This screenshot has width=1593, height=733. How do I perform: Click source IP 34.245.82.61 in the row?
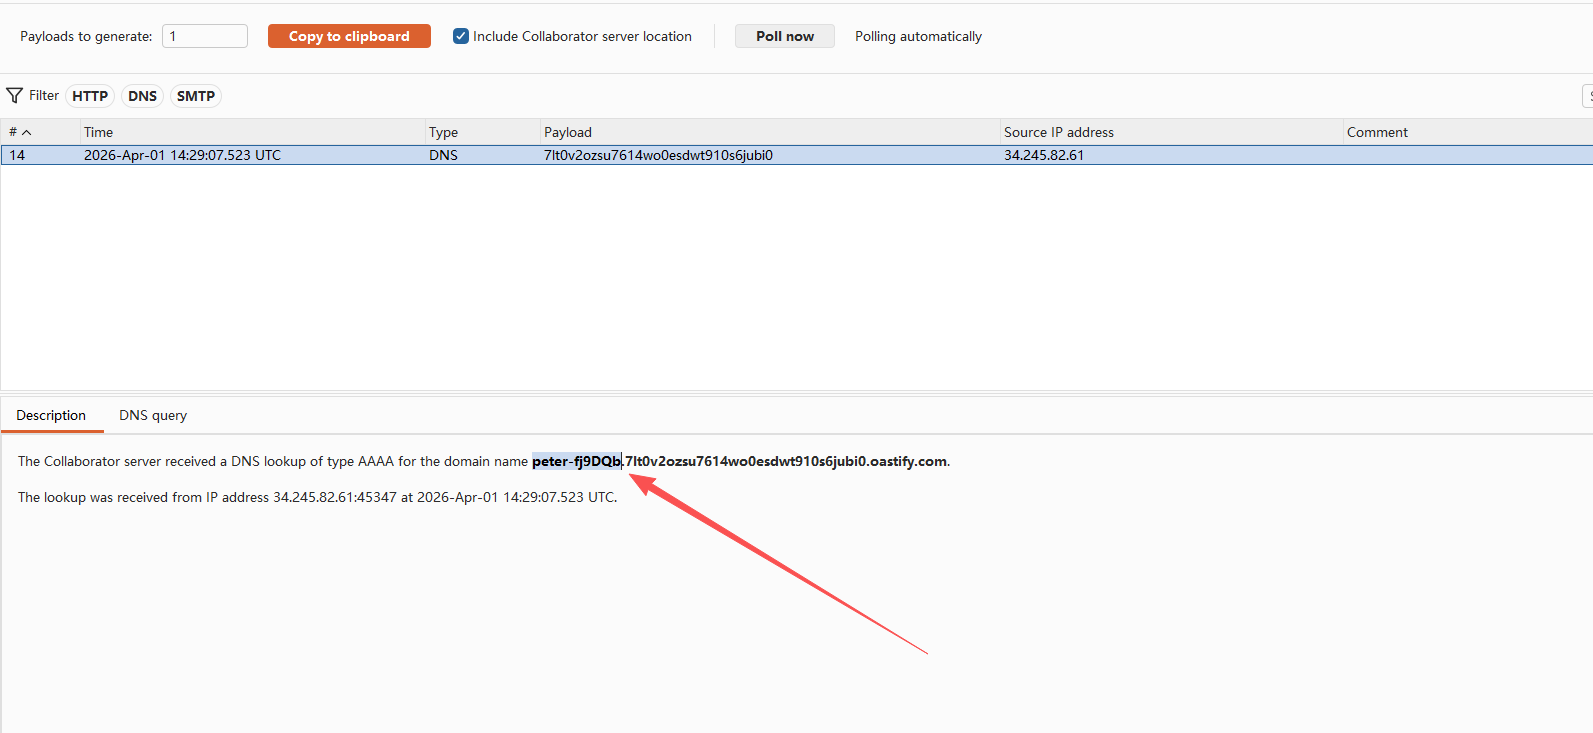tap(1043, 155)
